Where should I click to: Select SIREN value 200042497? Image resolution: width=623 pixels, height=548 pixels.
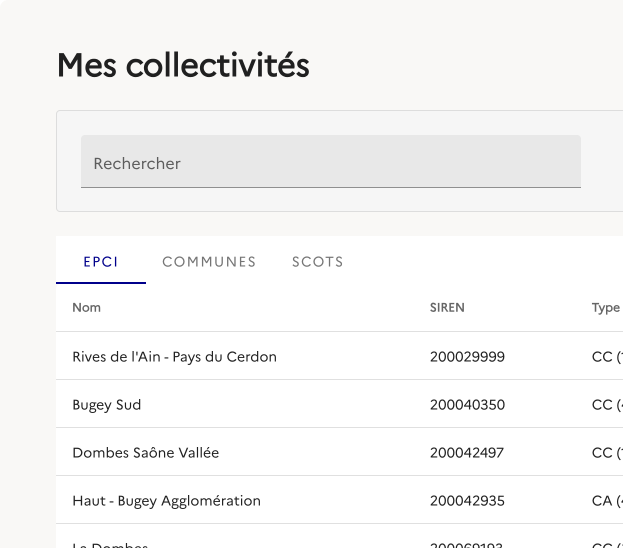click(x=467, y=453)
